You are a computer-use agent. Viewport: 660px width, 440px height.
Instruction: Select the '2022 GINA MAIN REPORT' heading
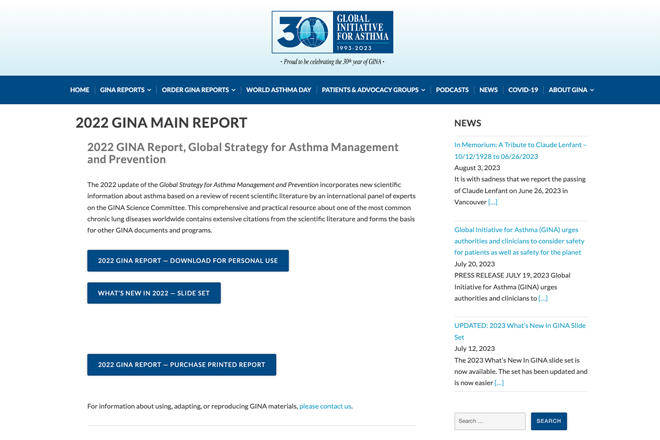click(x=161, y=123)
